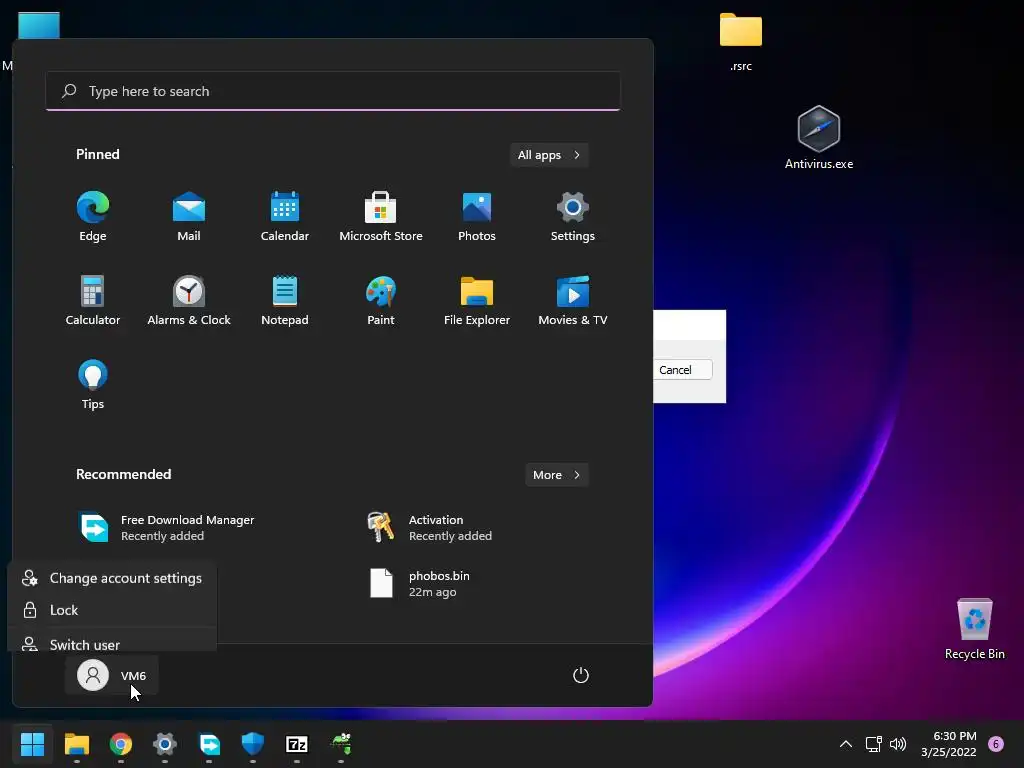Screen dimensions: 1024x768
Task: Open the network status tray icon
Action: (x=873, y=744)
